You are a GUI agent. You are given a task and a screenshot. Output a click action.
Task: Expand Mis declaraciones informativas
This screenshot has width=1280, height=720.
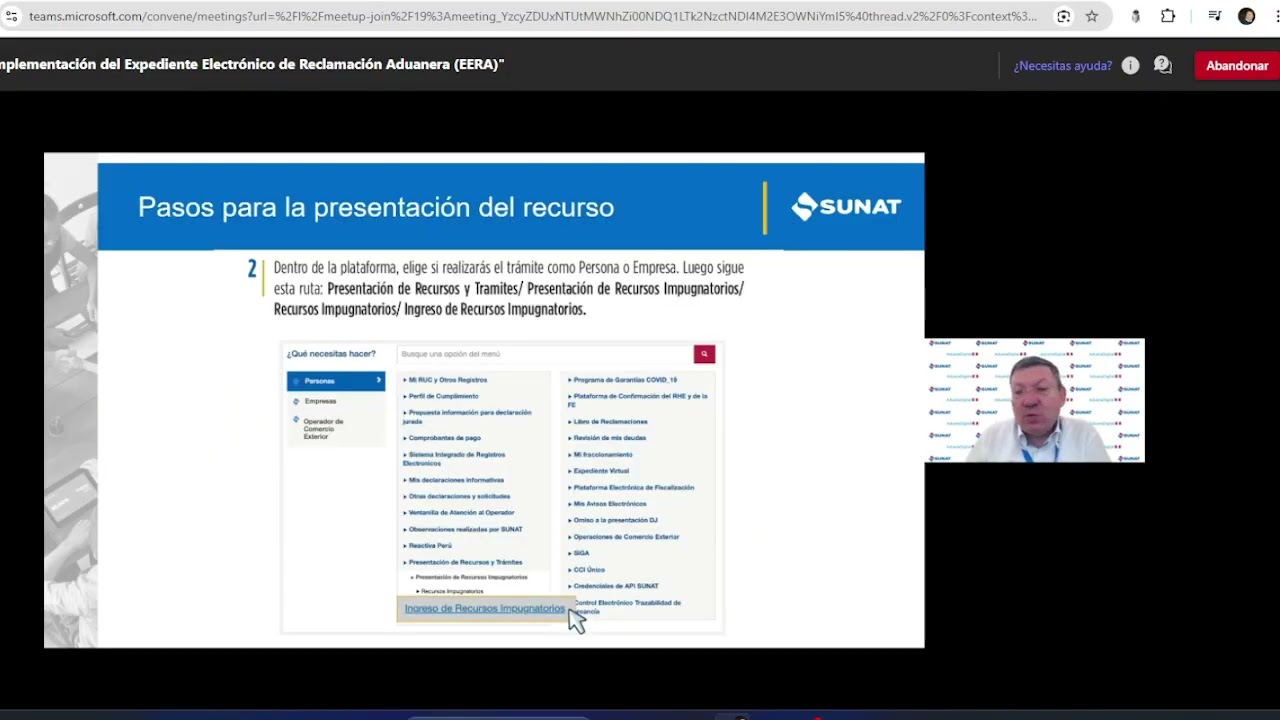pyautogui.click(x=455, y=480)
